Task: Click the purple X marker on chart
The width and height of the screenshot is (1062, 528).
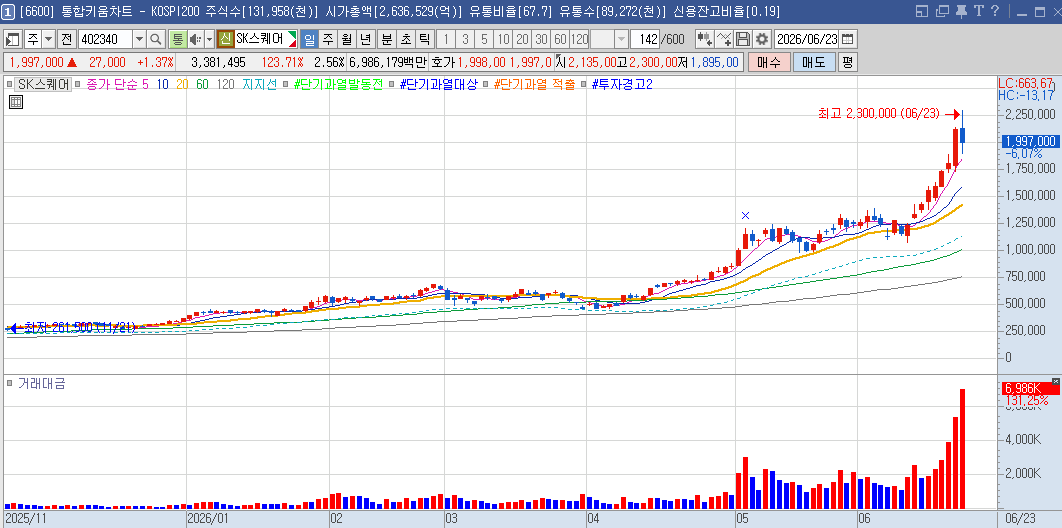Action: 746,216
